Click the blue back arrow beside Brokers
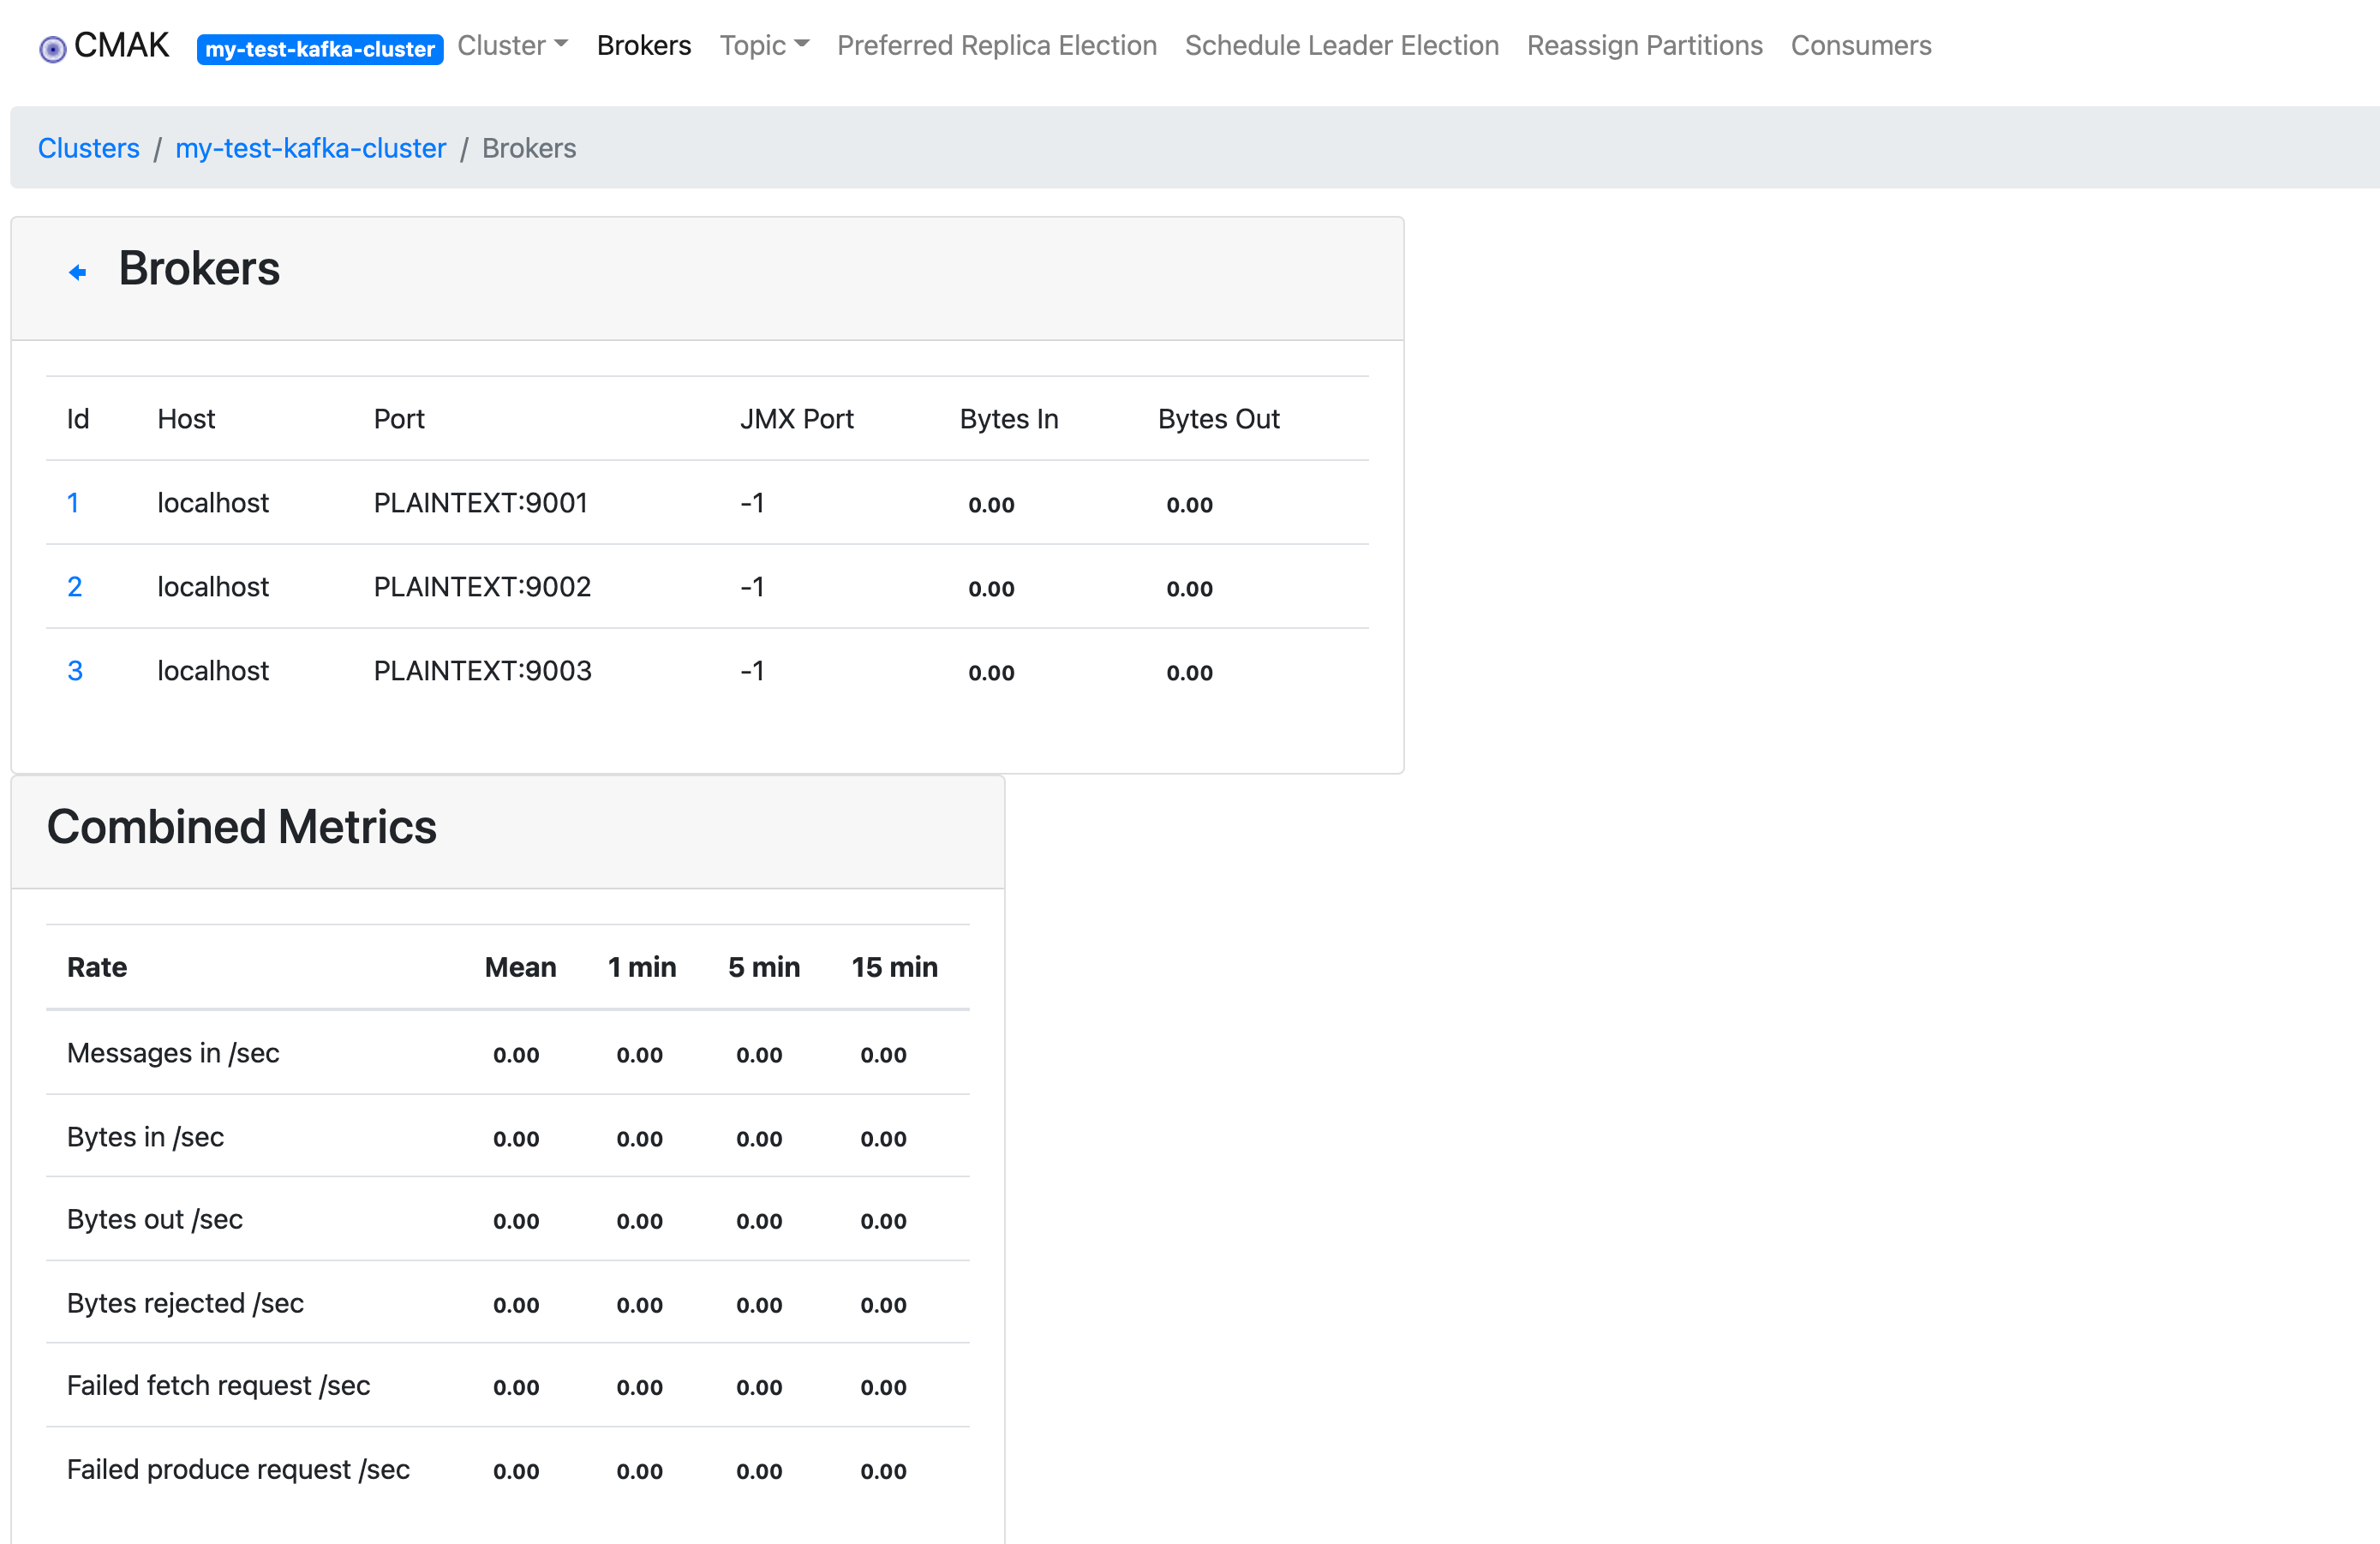The height and width of the screenshot is (1544, 2380). (77, 272)
